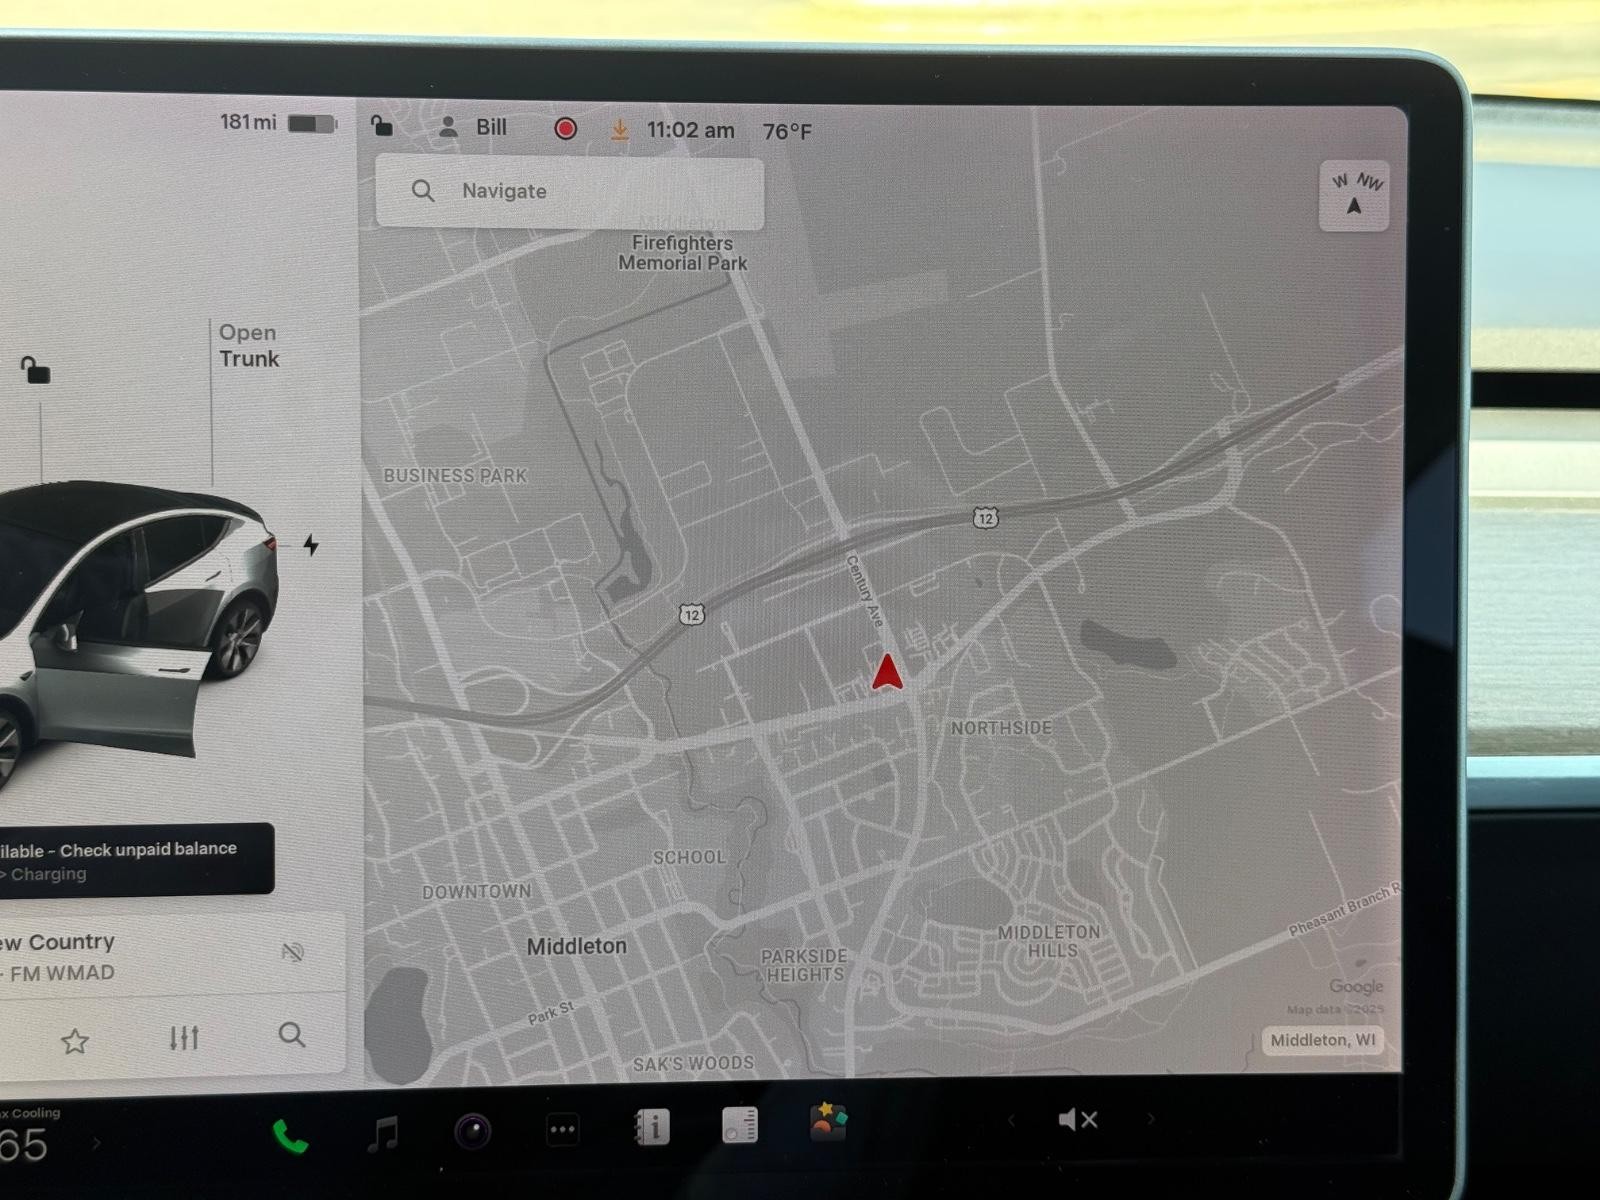This screenshot has width=1600, height=1200.
Task: Tap the charging lightning bolt icon
Action: point(311,545)
